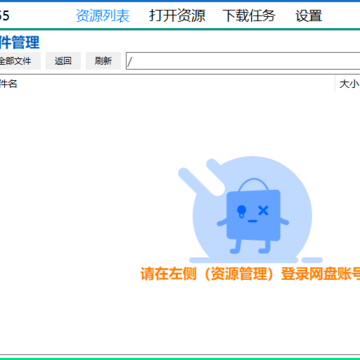Sort by the 大小 column header
This screenshot has width=360, height=360.
tap(348, 84)
